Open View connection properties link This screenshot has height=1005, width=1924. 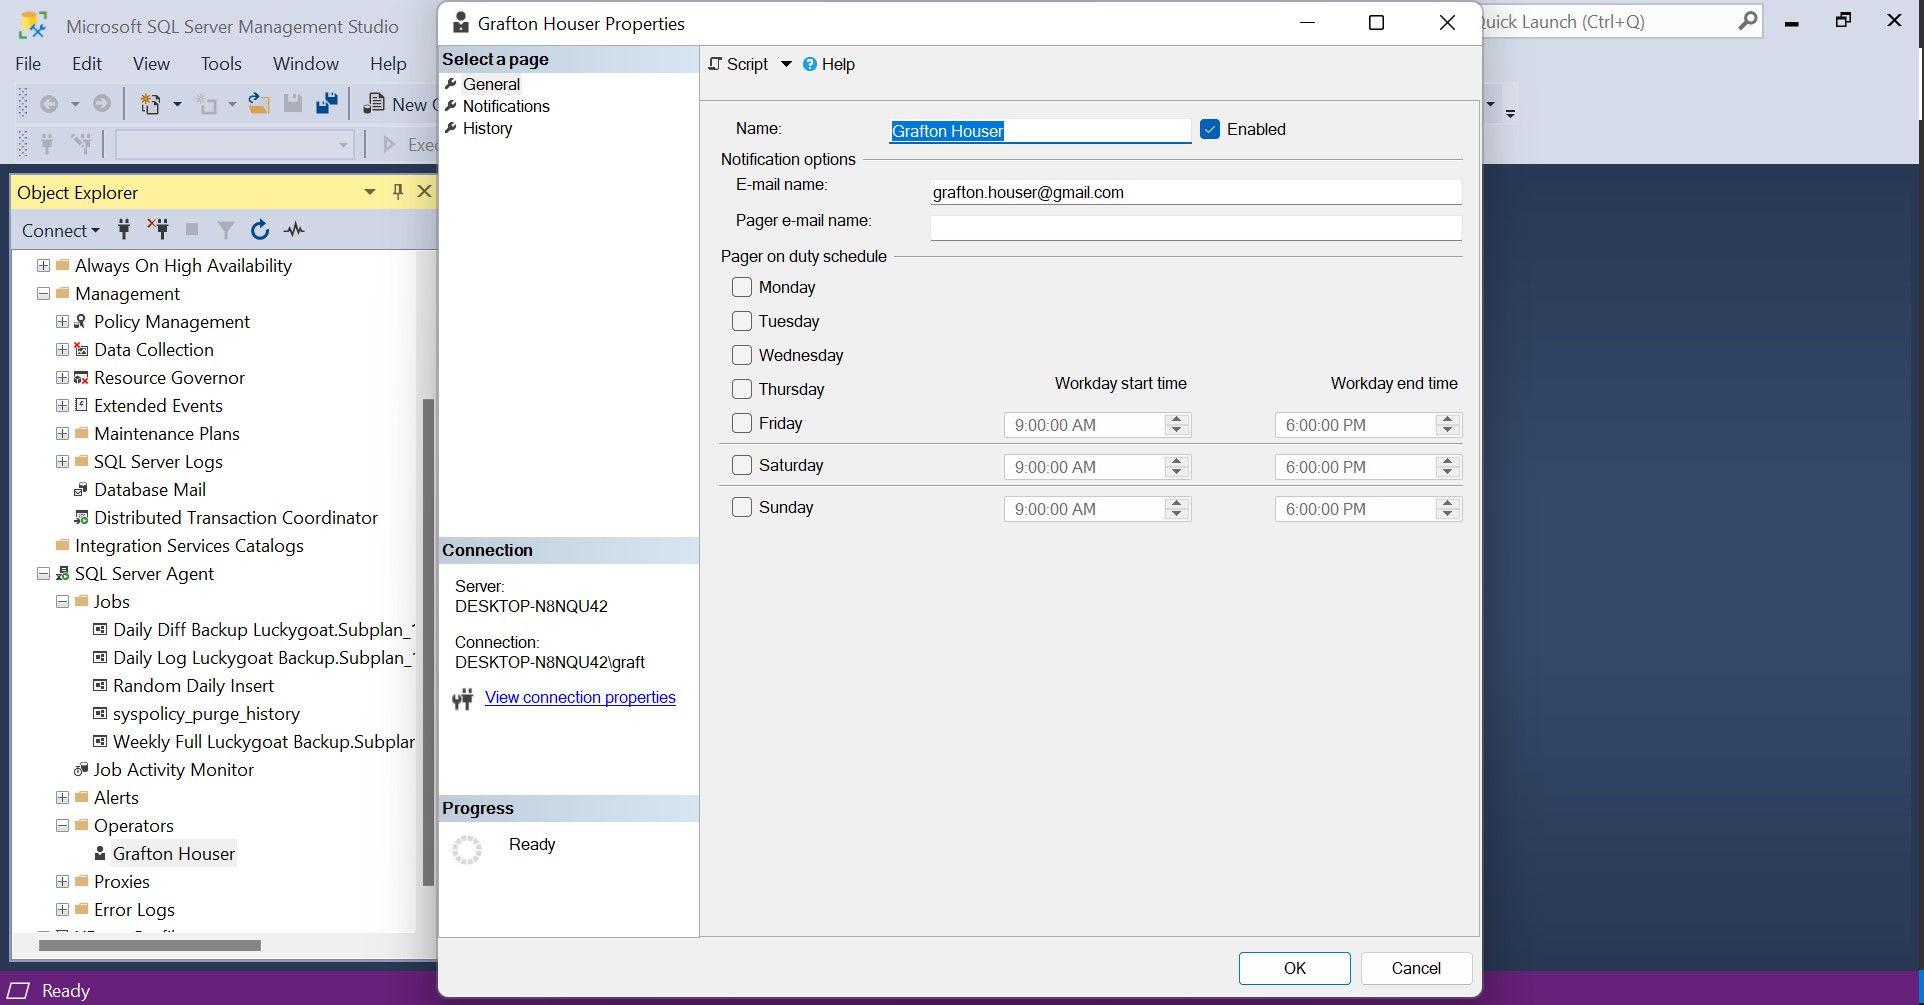tap(580, 698)
